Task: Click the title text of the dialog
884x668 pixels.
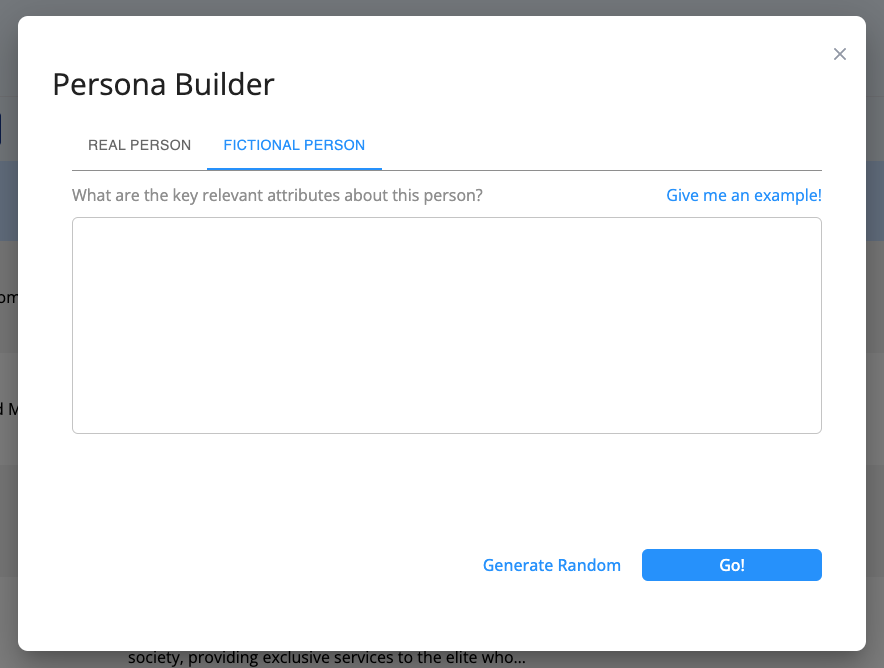Action: click(163, 84)
